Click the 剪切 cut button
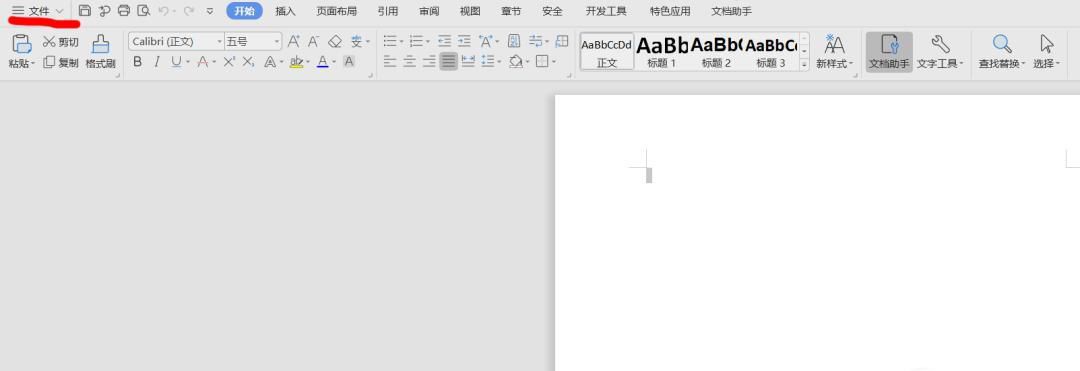 61,42
